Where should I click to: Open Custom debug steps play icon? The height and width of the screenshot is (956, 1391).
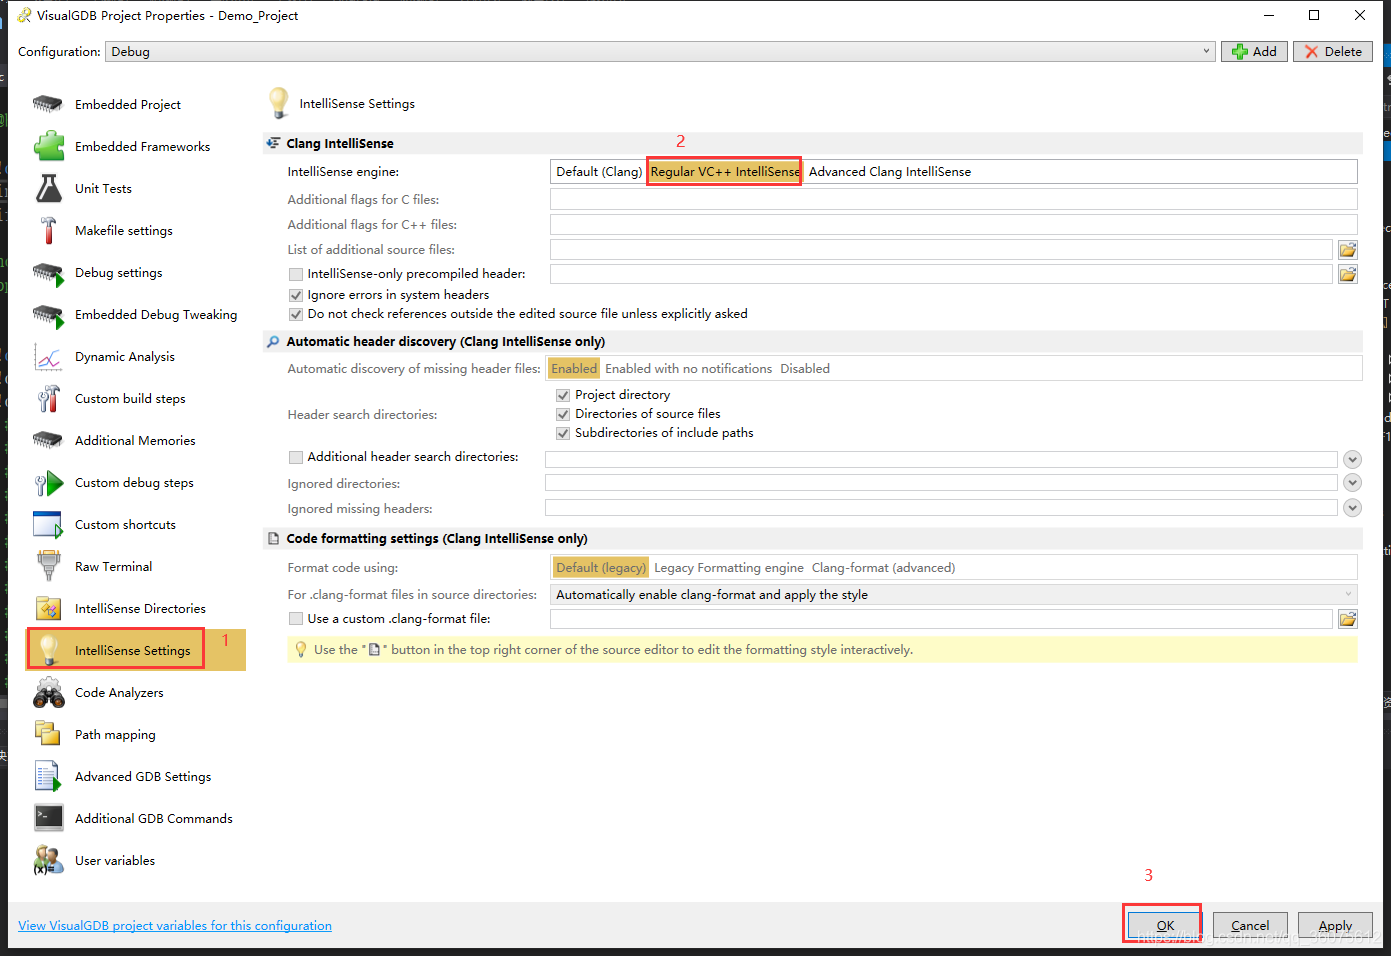(x=48, y=482)
